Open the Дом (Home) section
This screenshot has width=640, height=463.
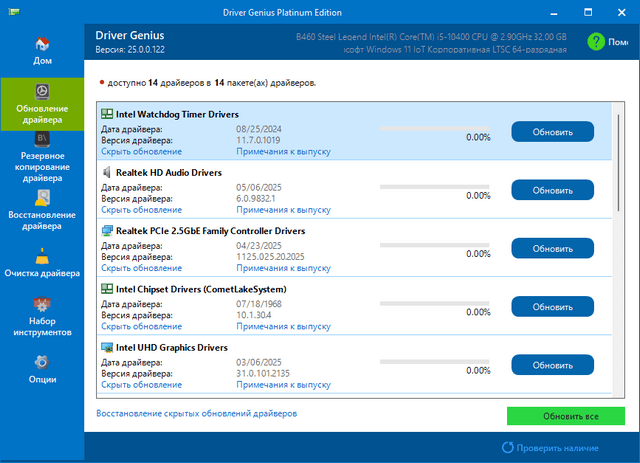[41, 50]
